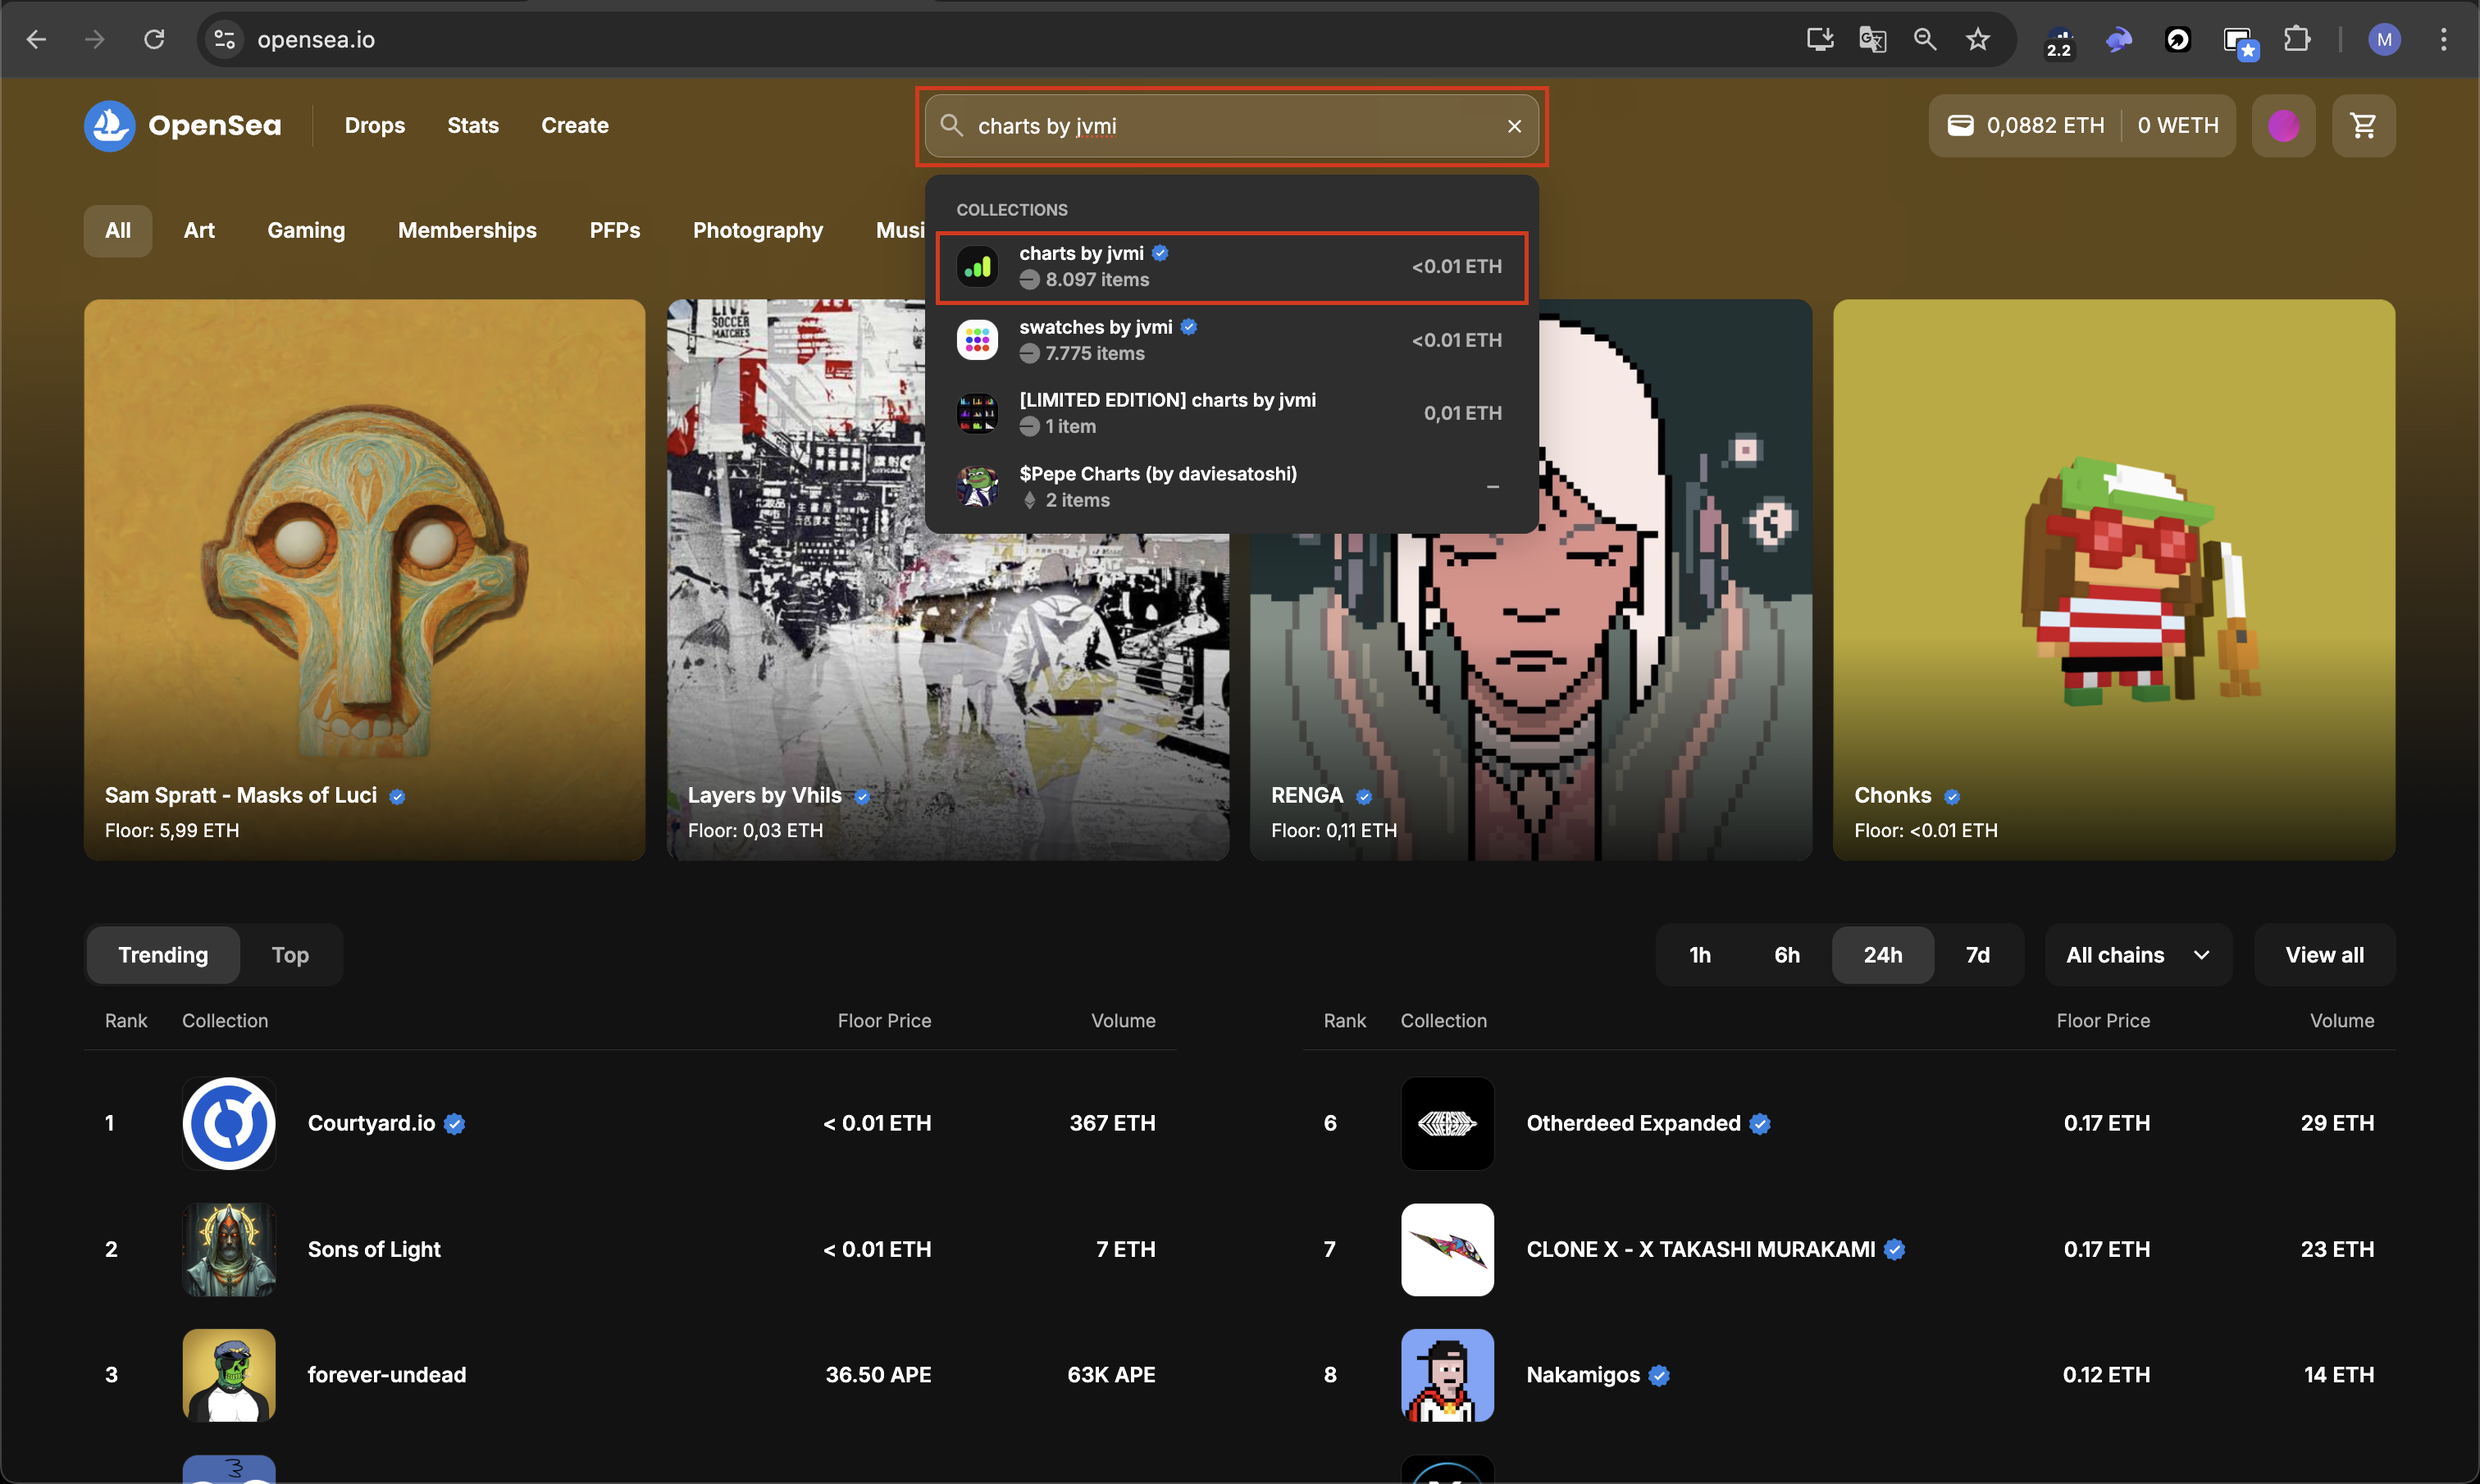Click the Otherdeed Expanded logo
Viewport: 2480px width, 1484px height.
[1447, 1123]
